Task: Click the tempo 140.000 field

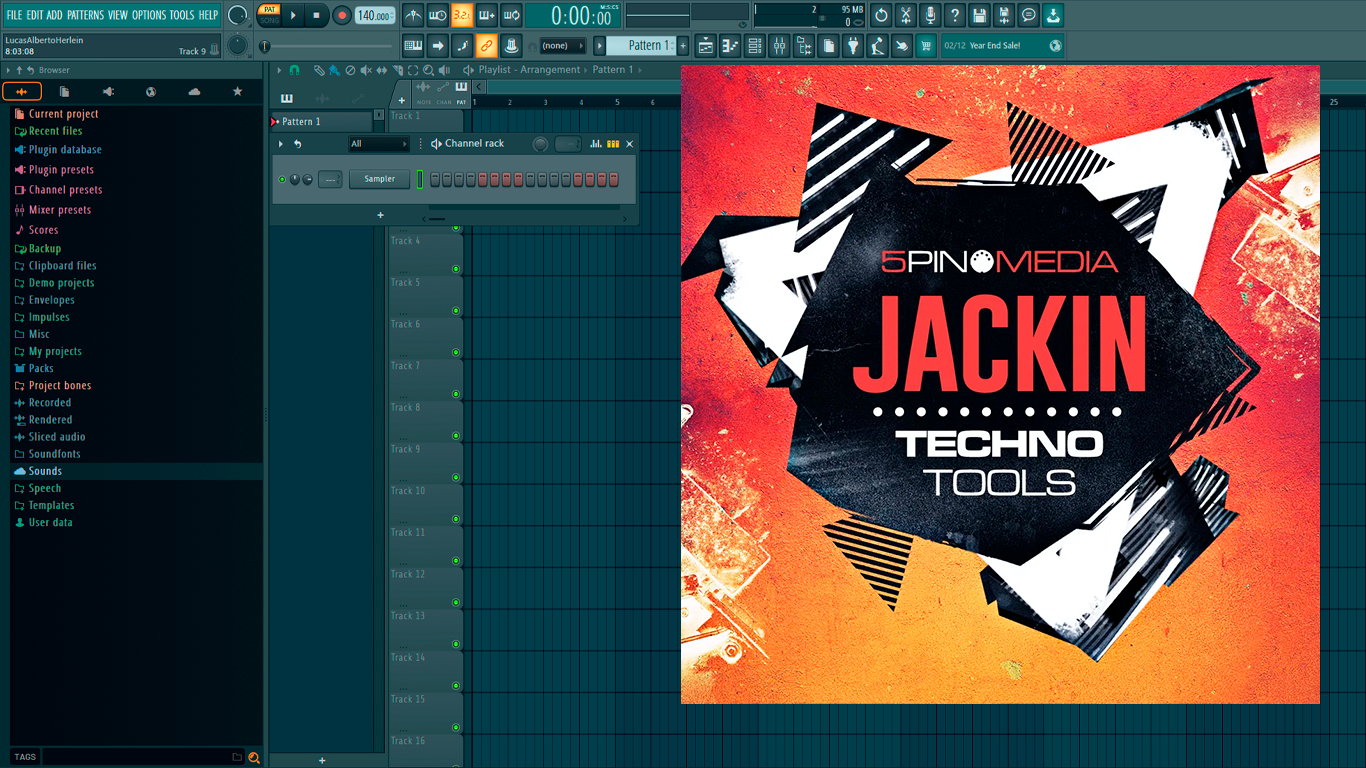Action: tap(375, 15)
